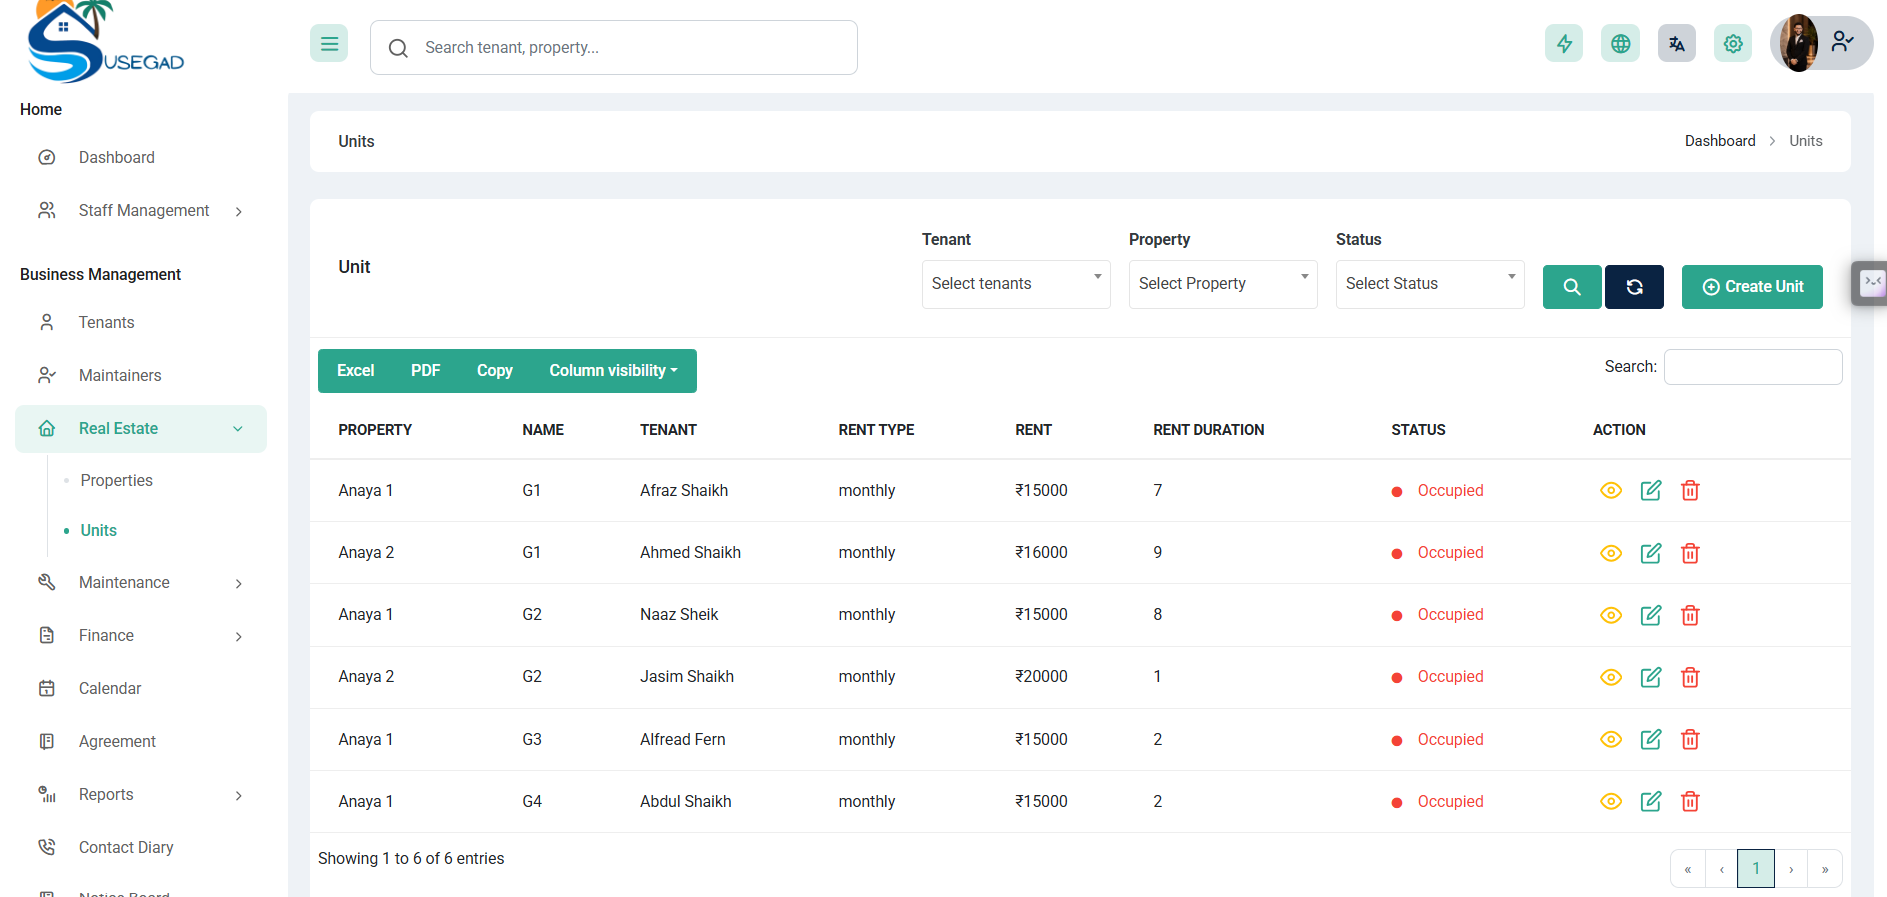Open the Select Property dropdown
The image size is (1887, 897).
1223,284
